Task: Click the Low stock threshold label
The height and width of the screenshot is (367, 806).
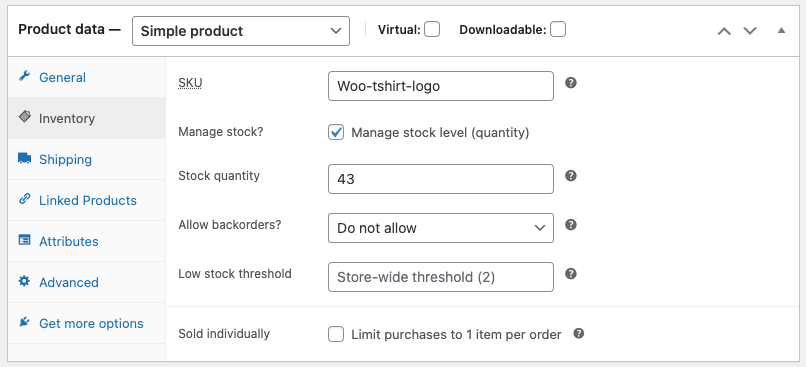Action: point(234,273)
